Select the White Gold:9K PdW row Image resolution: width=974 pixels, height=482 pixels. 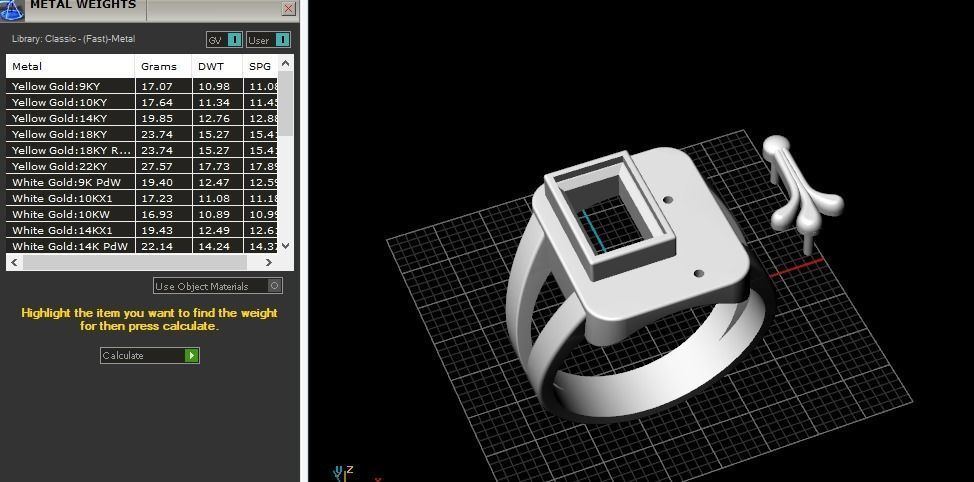pyautogui.click(x=142, y=183)
